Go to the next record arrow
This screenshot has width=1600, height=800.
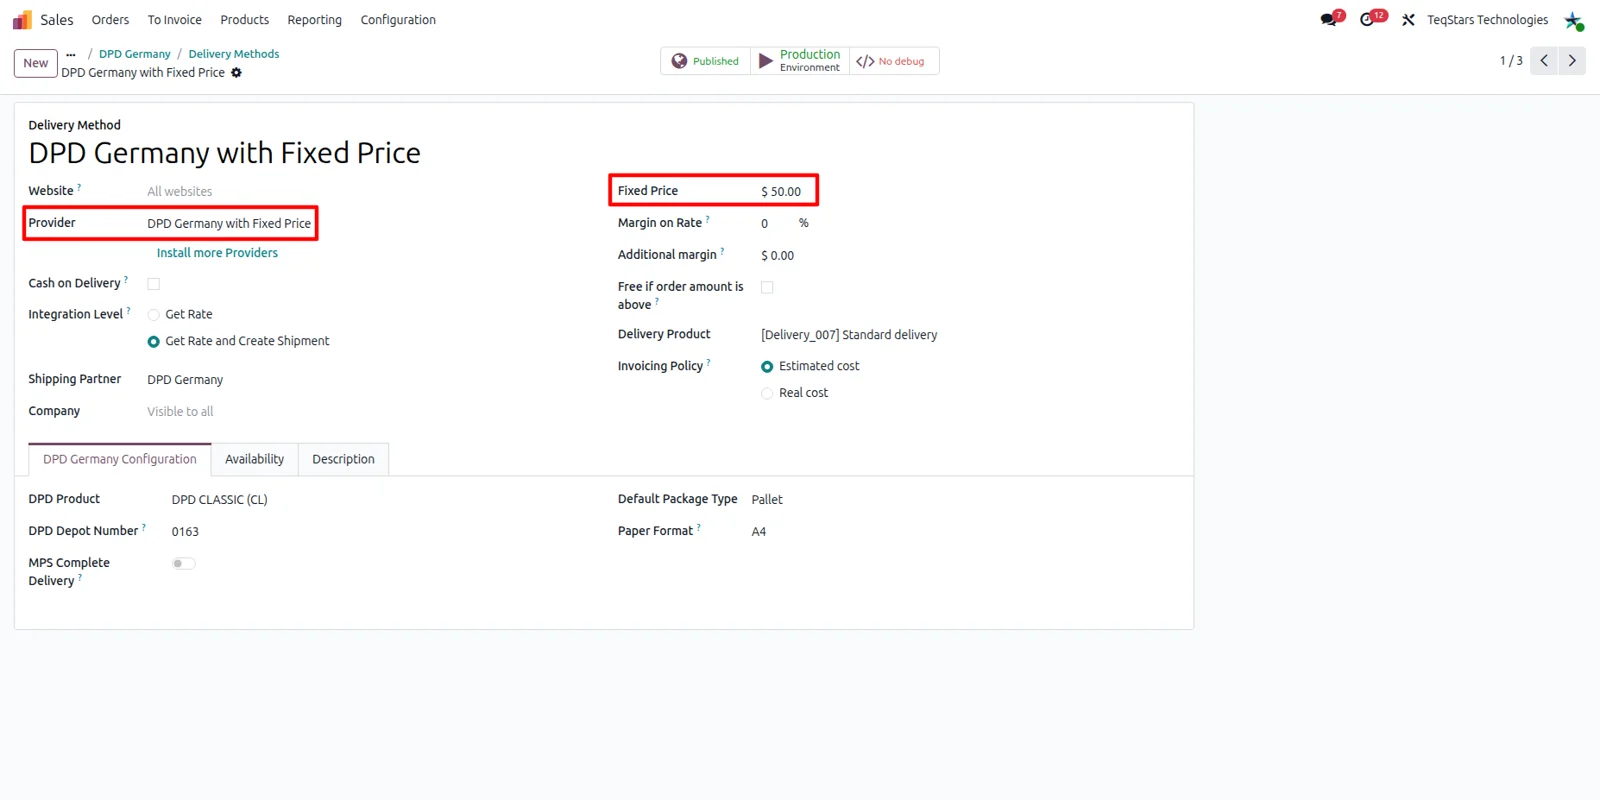[1572, 61]
